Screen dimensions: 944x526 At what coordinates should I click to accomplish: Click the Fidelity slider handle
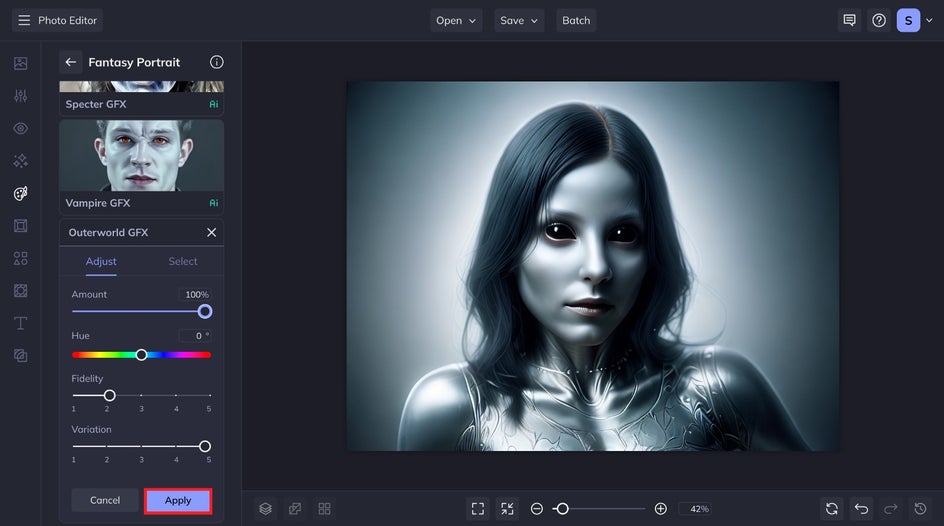click(110, 395)
